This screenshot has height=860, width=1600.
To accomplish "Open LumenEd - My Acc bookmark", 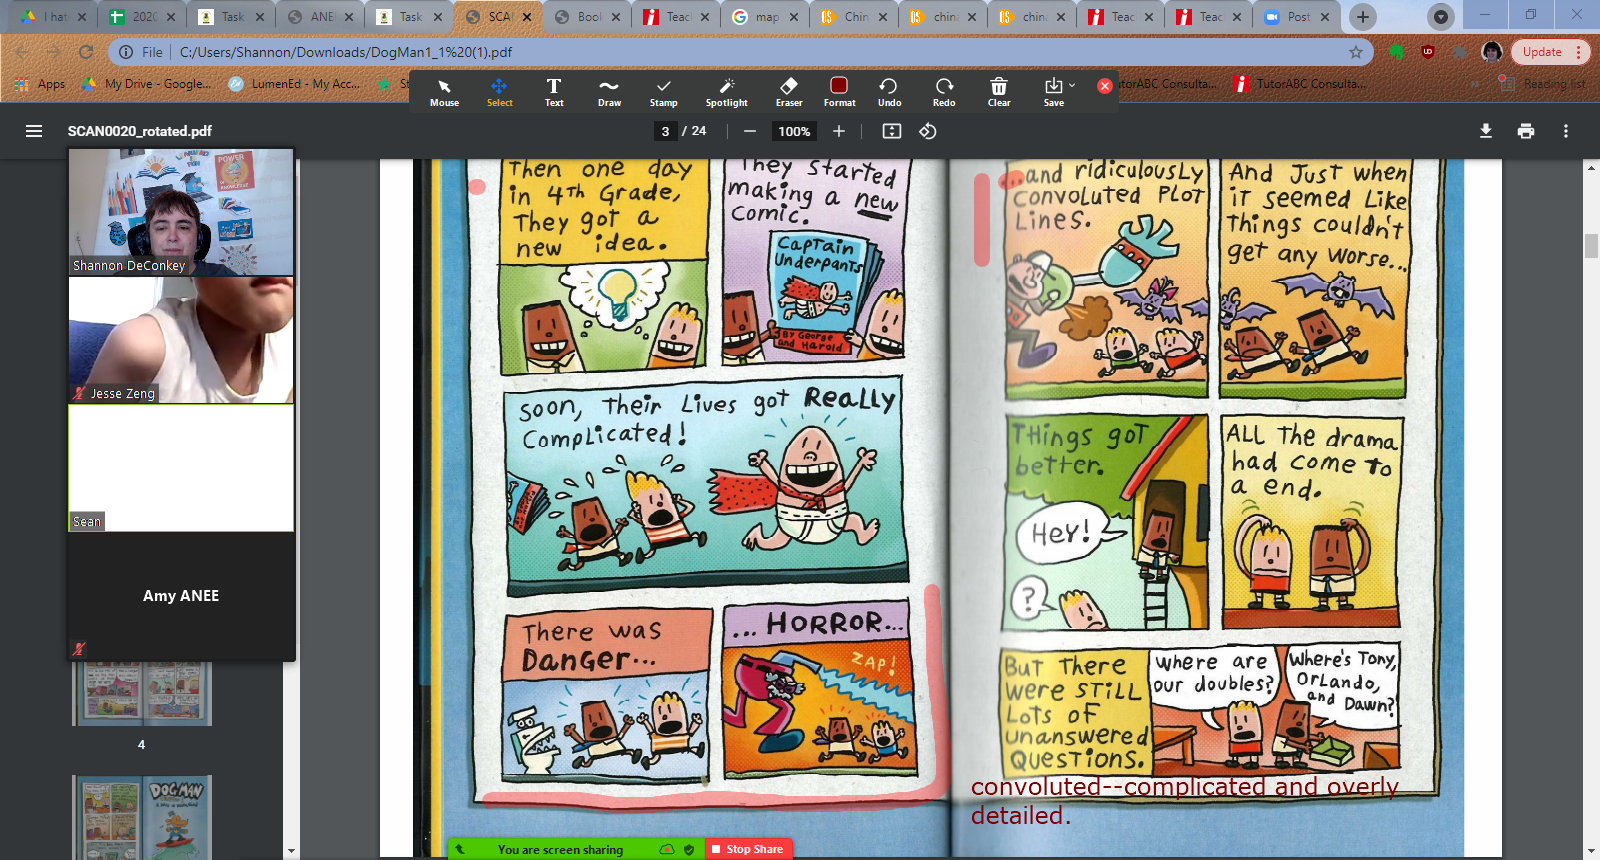I will pyautogui.click(x=294, y=84).
